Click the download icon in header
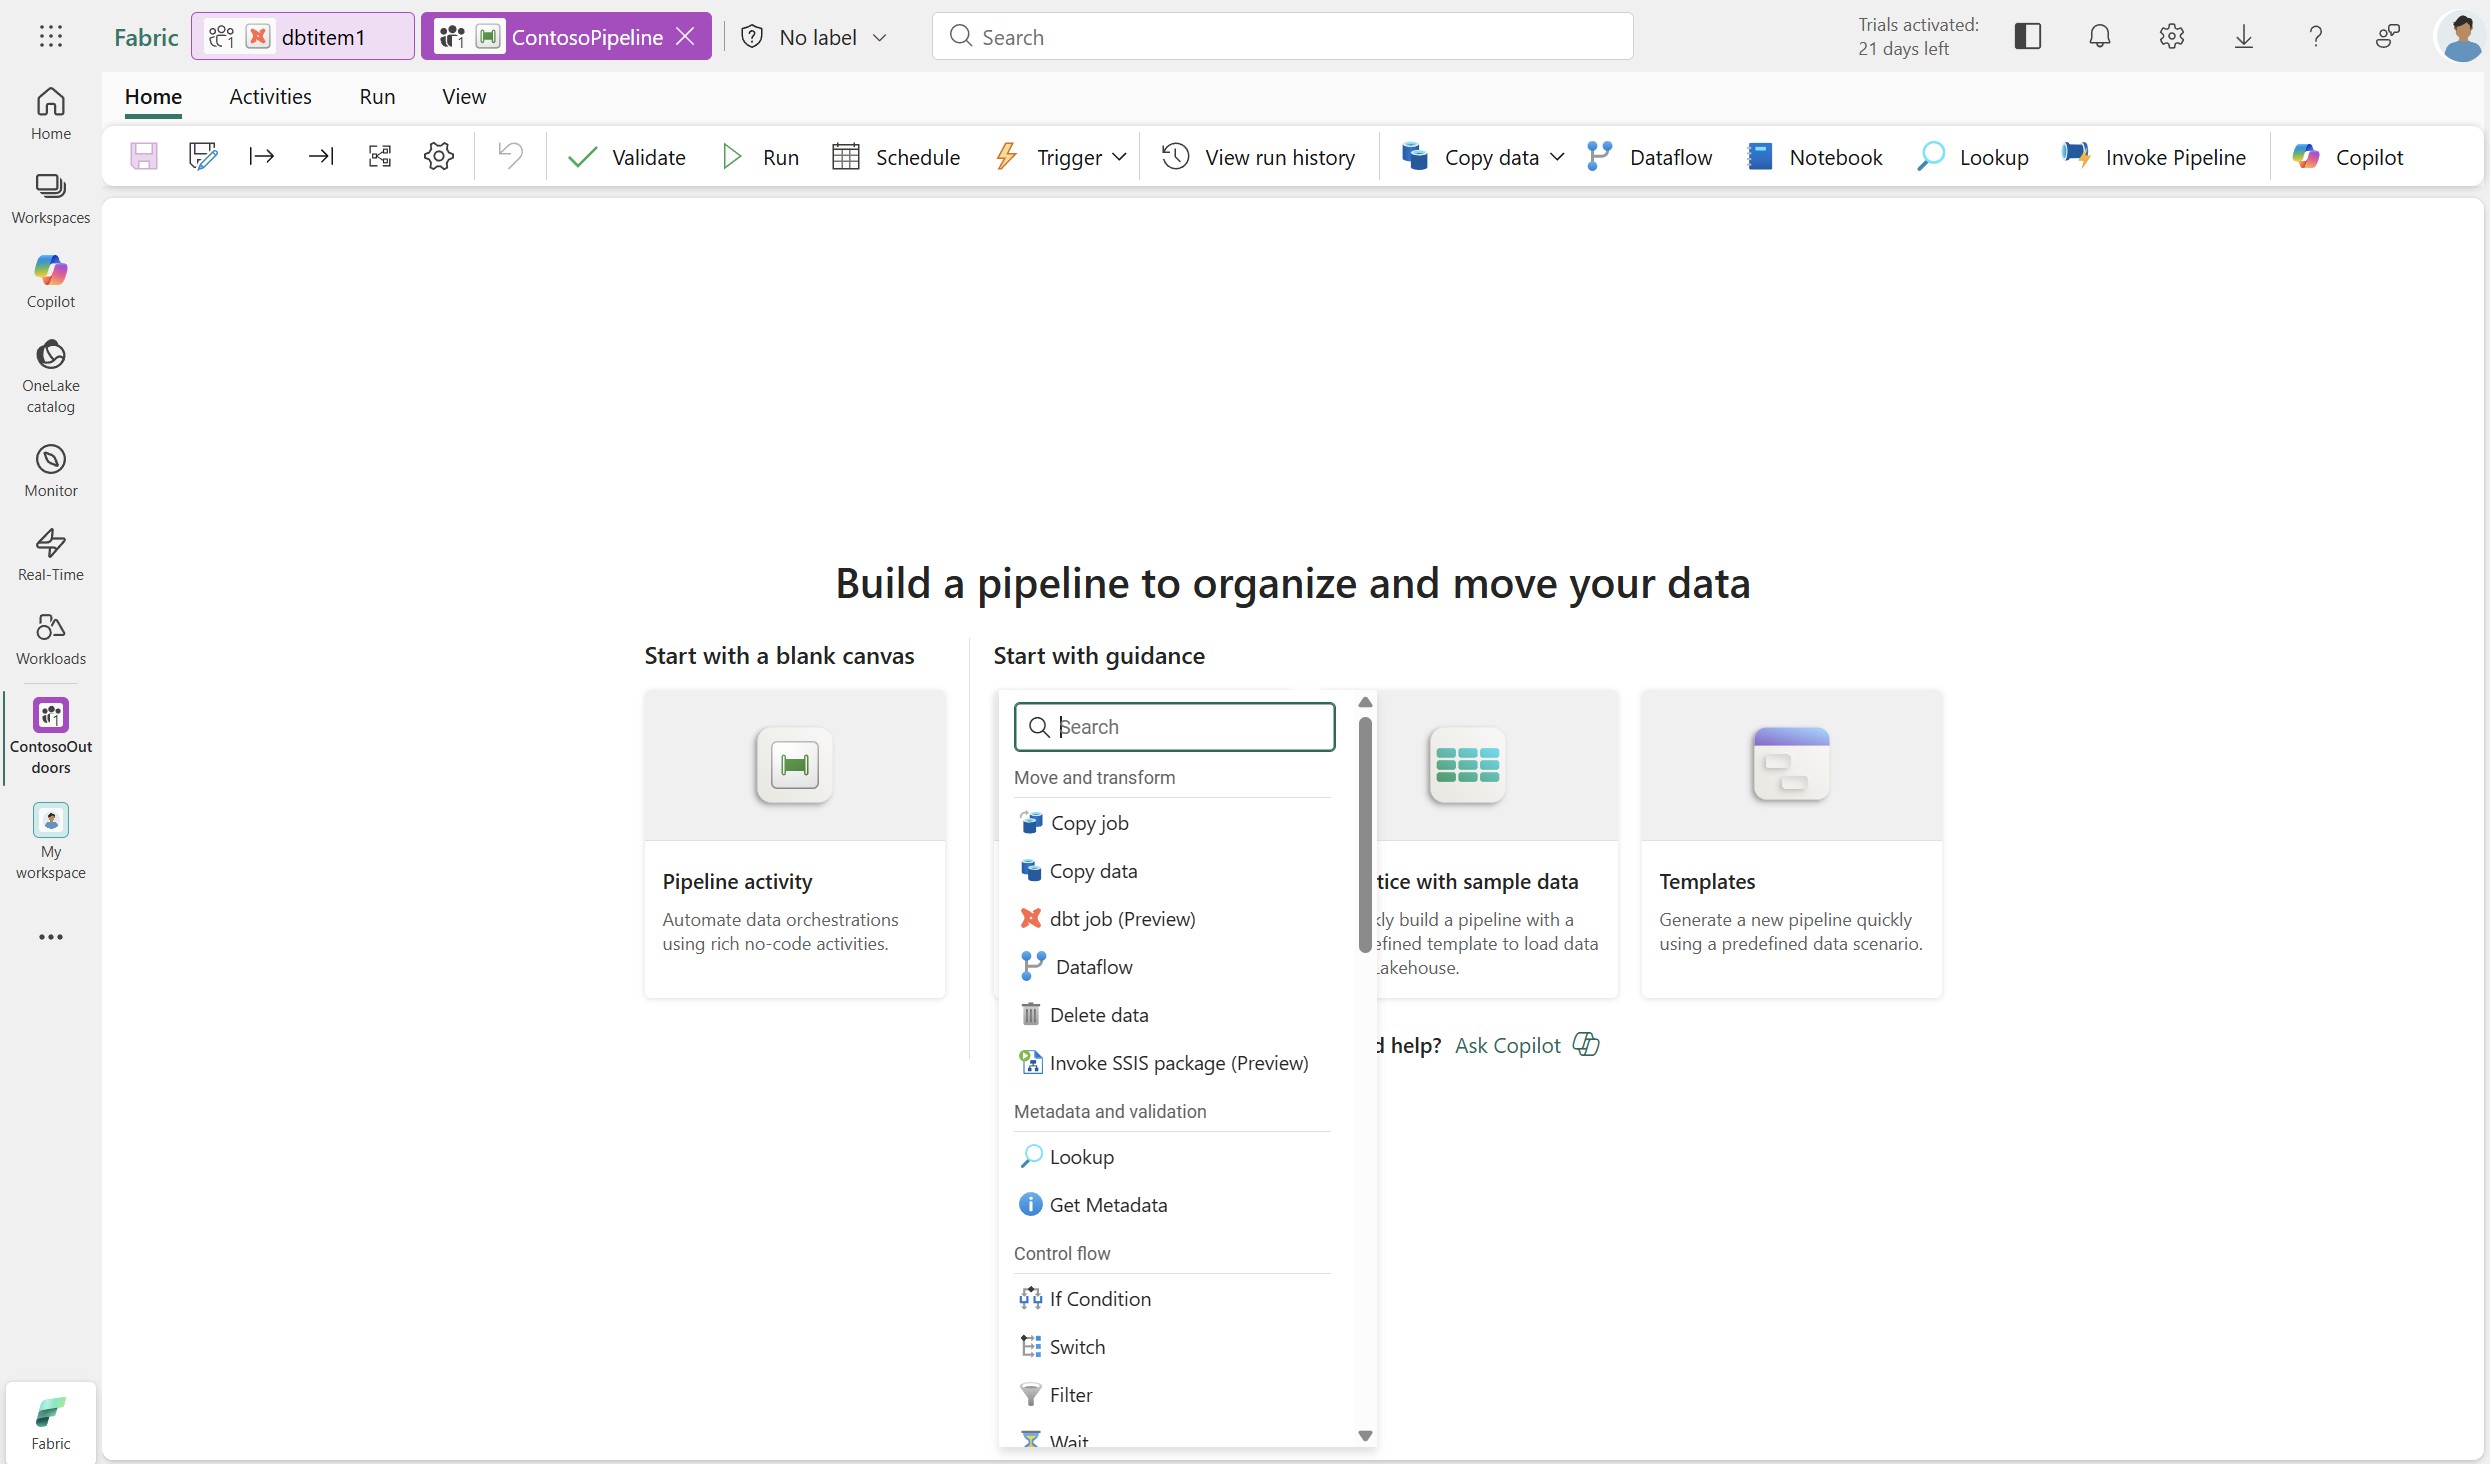Image resolution: width=2490 pixels, height=1464 pixels. (2243, 37)
